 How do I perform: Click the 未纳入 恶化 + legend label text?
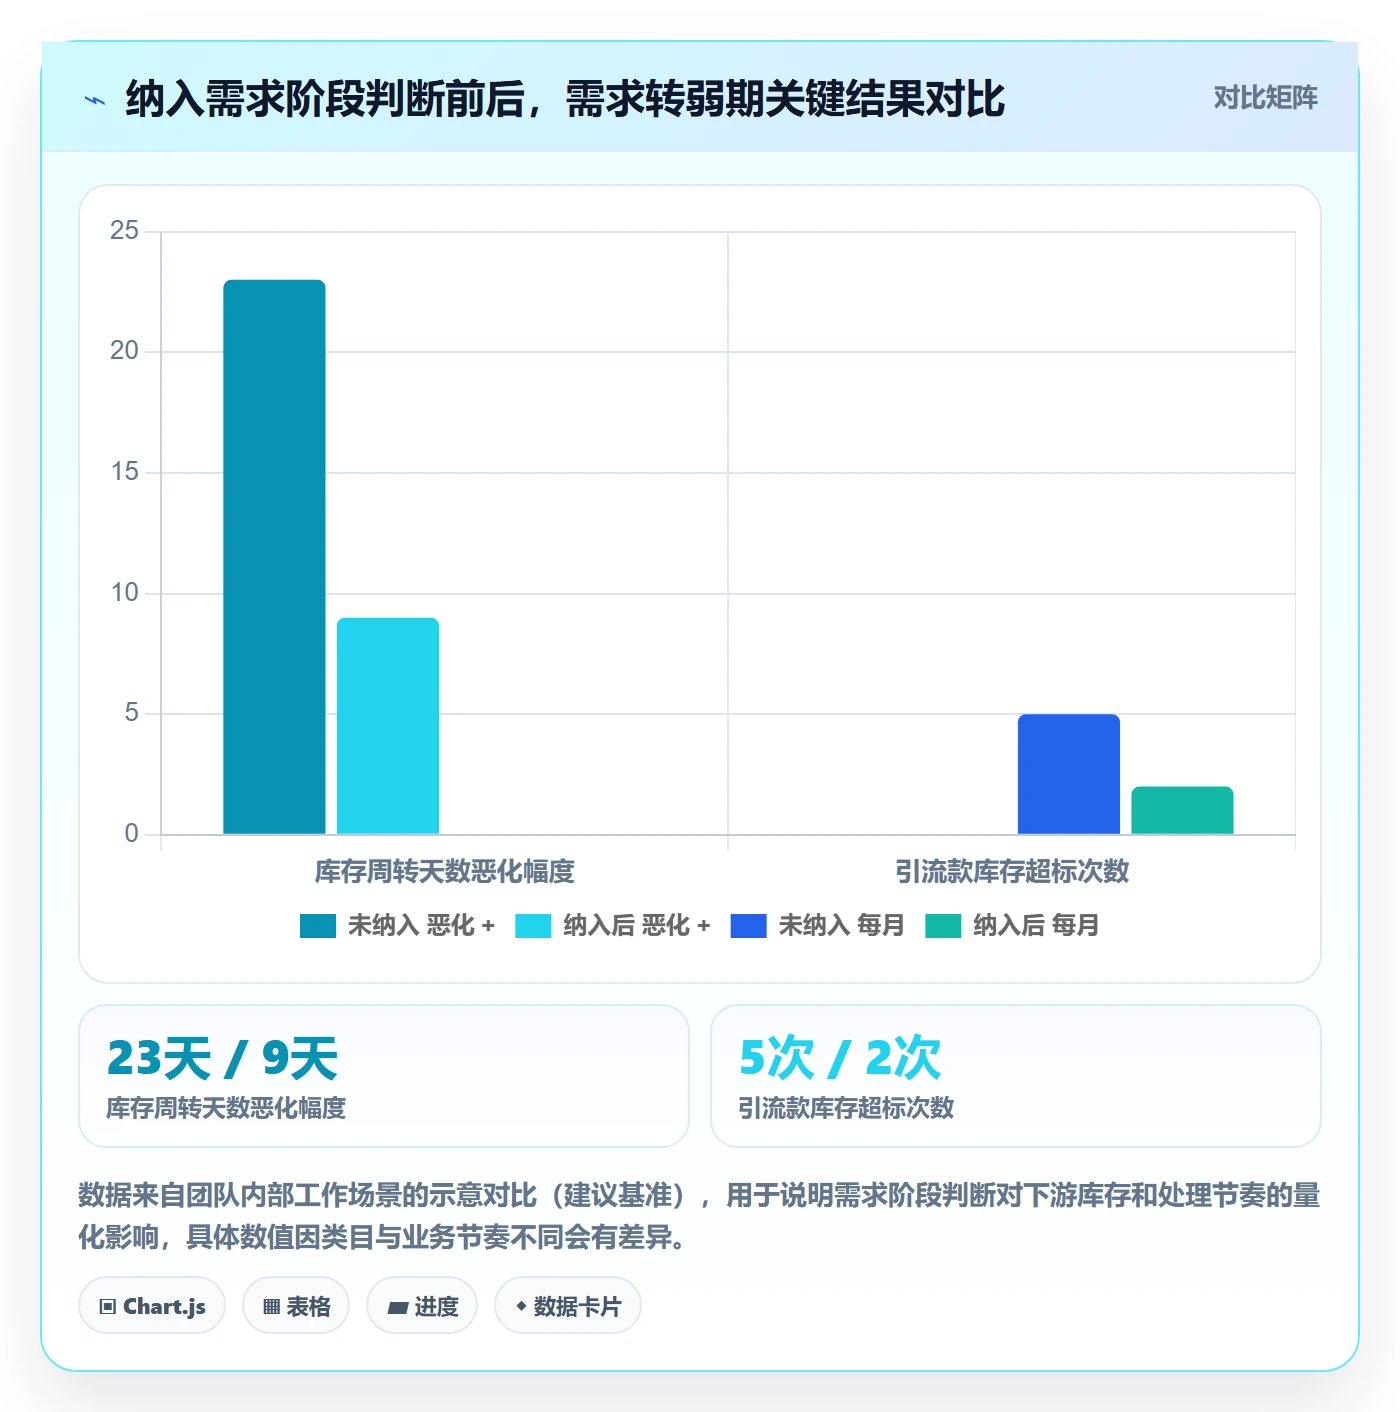[x=421, y=926]
